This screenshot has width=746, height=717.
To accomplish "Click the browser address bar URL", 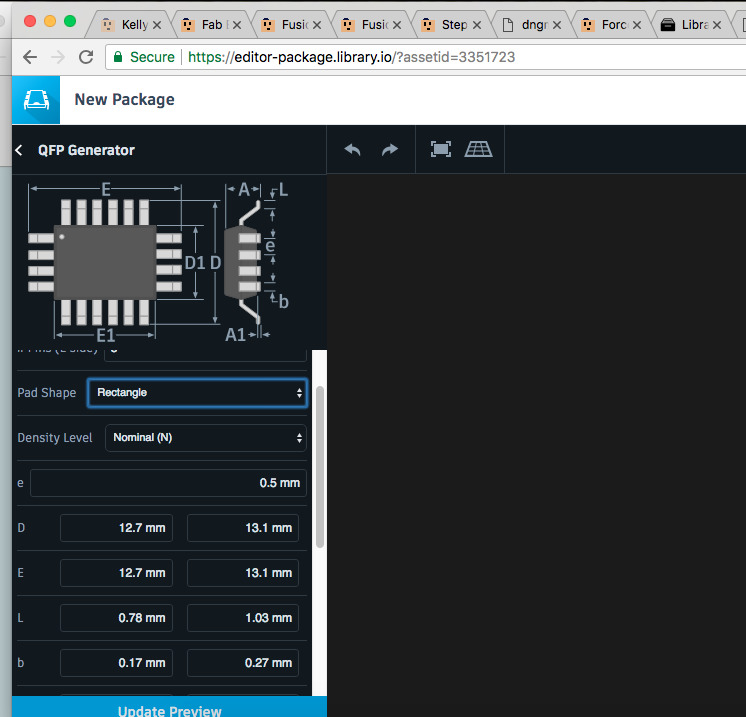I will pos(351,57).
